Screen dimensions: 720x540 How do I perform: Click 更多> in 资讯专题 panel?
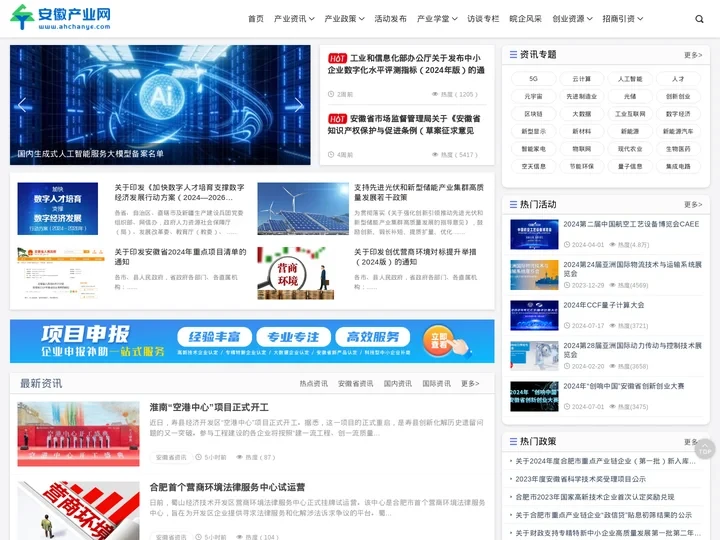[693, 55]
